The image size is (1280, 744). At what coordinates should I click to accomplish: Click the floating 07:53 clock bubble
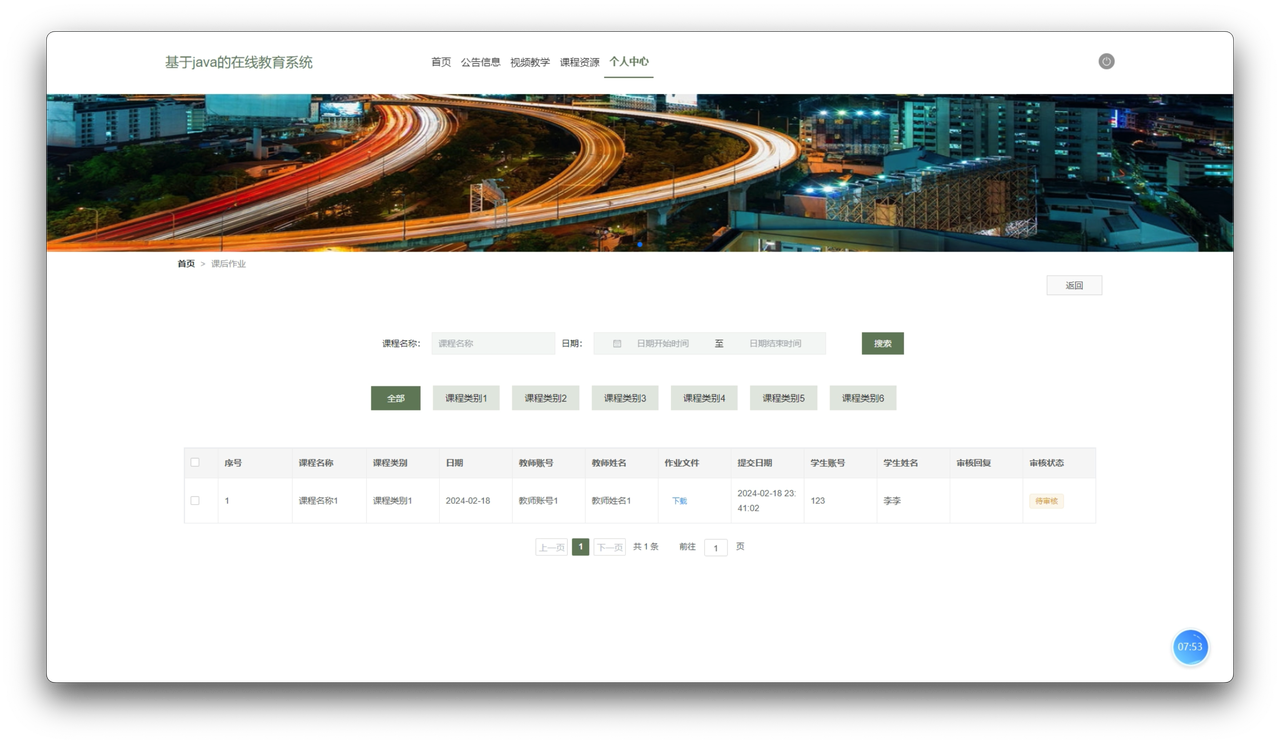(x=1190, y=647)
